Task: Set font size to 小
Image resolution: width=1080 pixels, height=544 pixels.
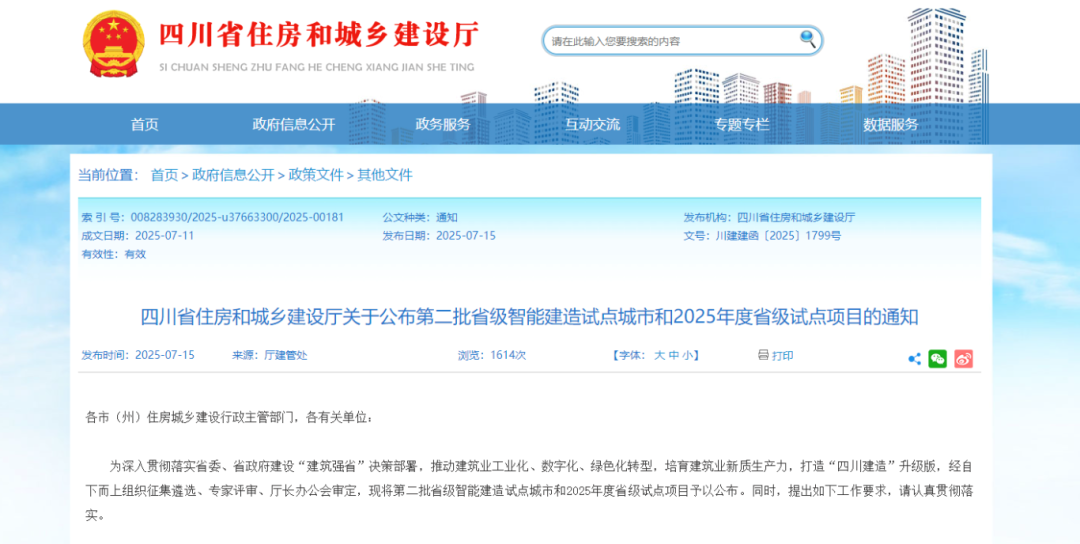Action: [x=688, y=355]
